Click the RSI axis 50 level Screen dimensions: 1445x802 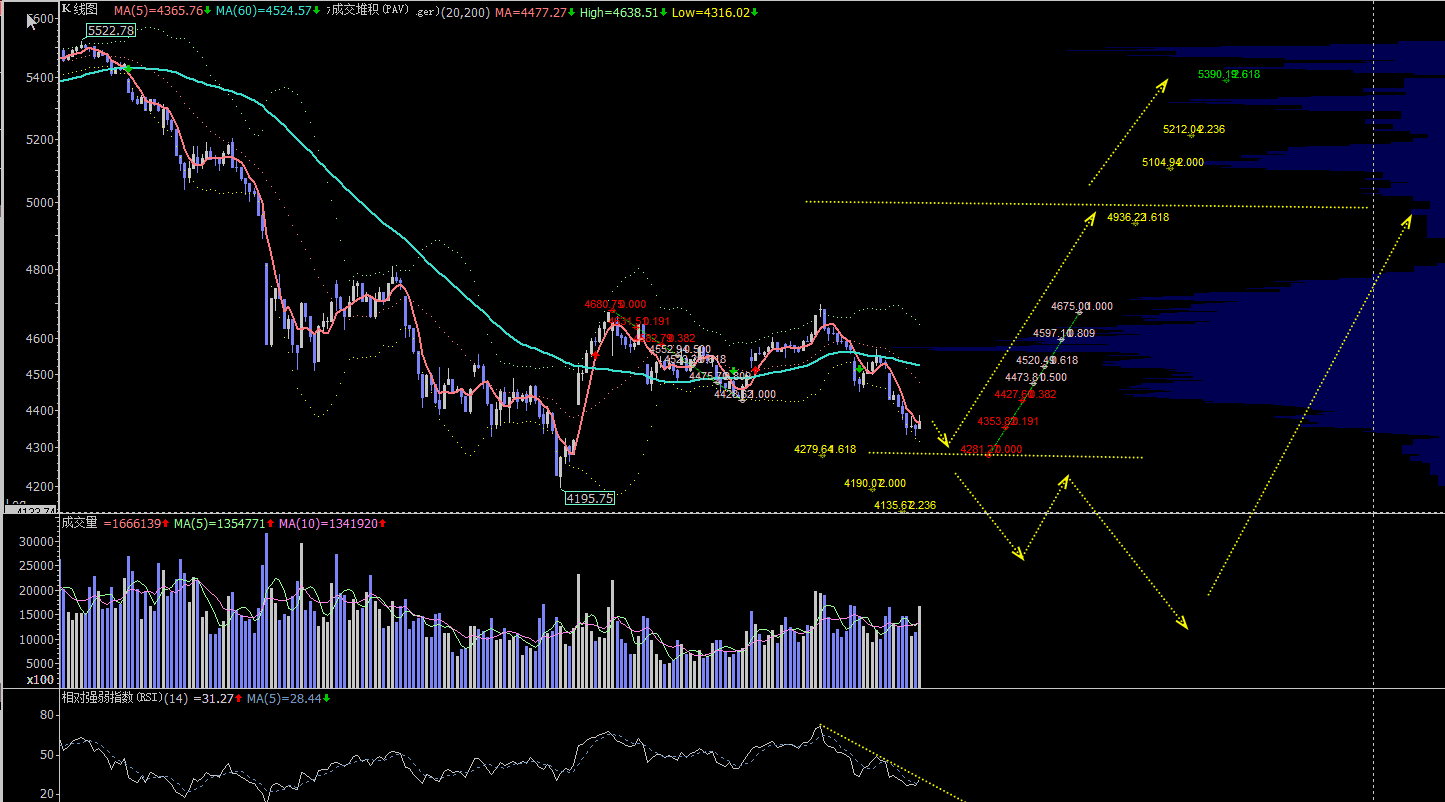tap(47, 755)
